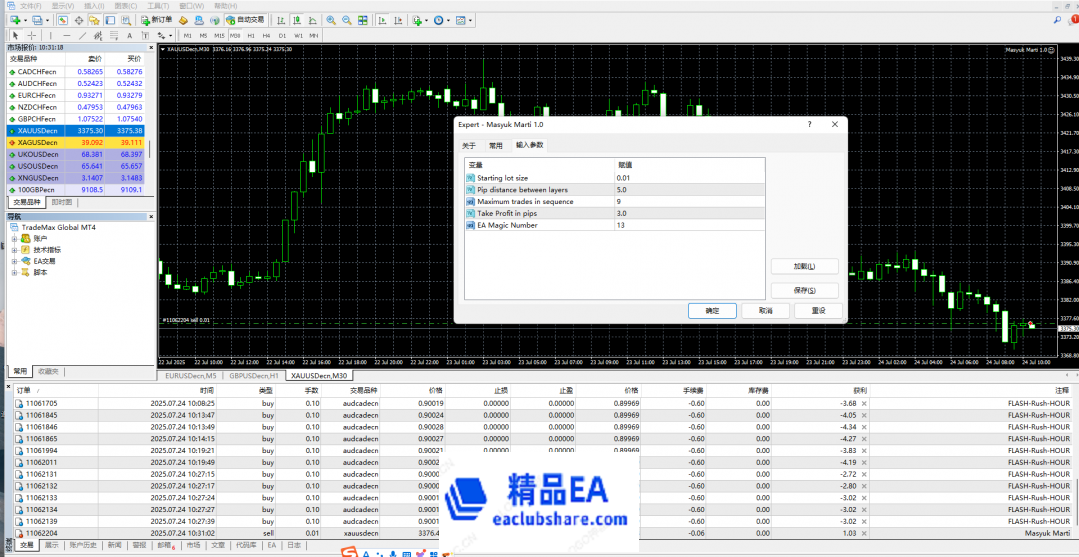Pick the vertical line drawing tool
This screenshot has width=1079, height=557.
[x=50, y=35]
